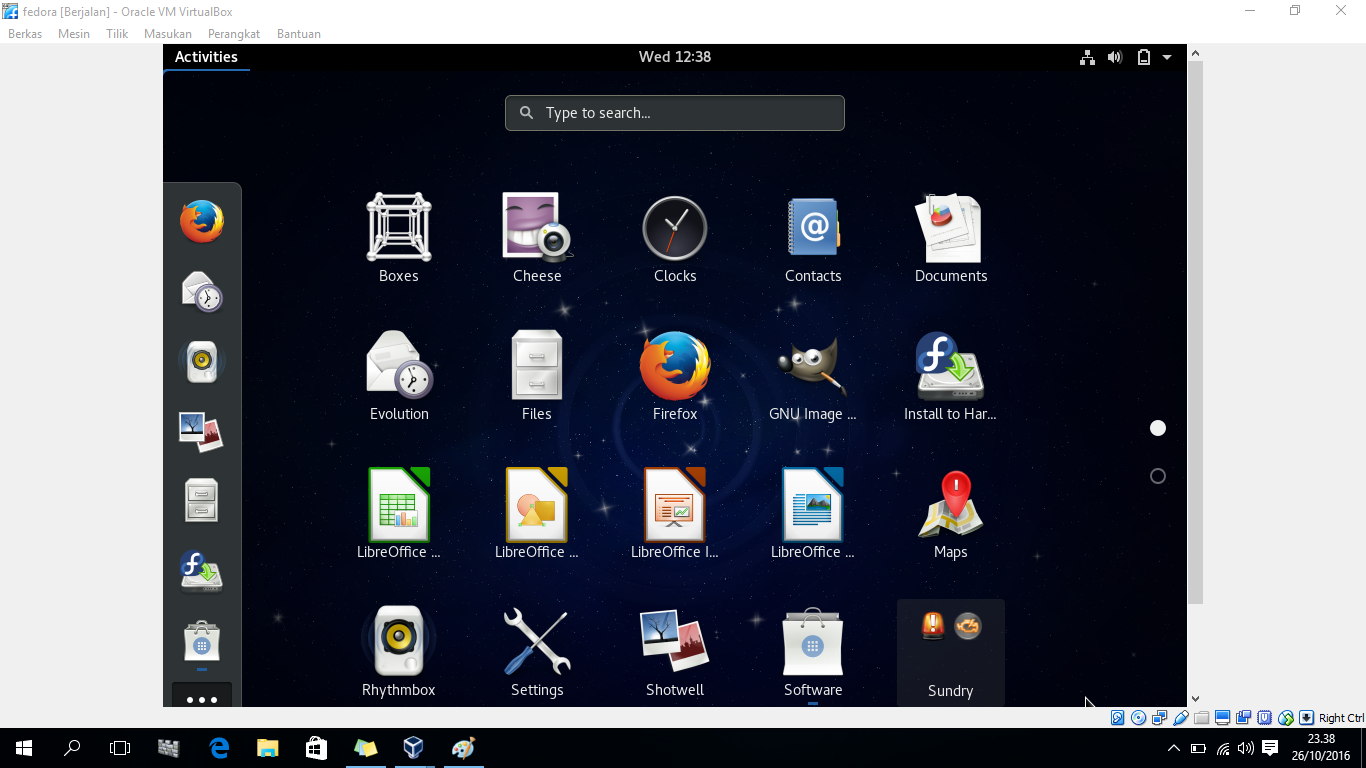This screenshot has width=1366, height=768.
Task: Click Right Ctrl host key indicator
Action: tap(1341, 718)
